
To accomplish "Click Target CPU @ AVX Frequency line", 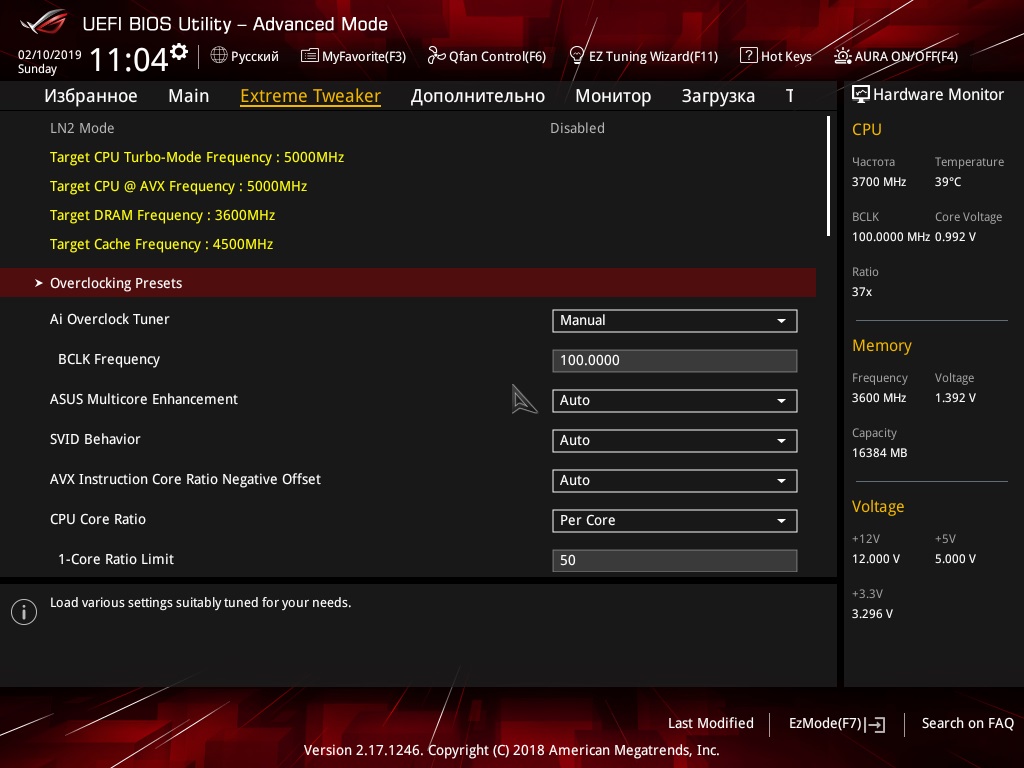I will [x=178, y=186].
